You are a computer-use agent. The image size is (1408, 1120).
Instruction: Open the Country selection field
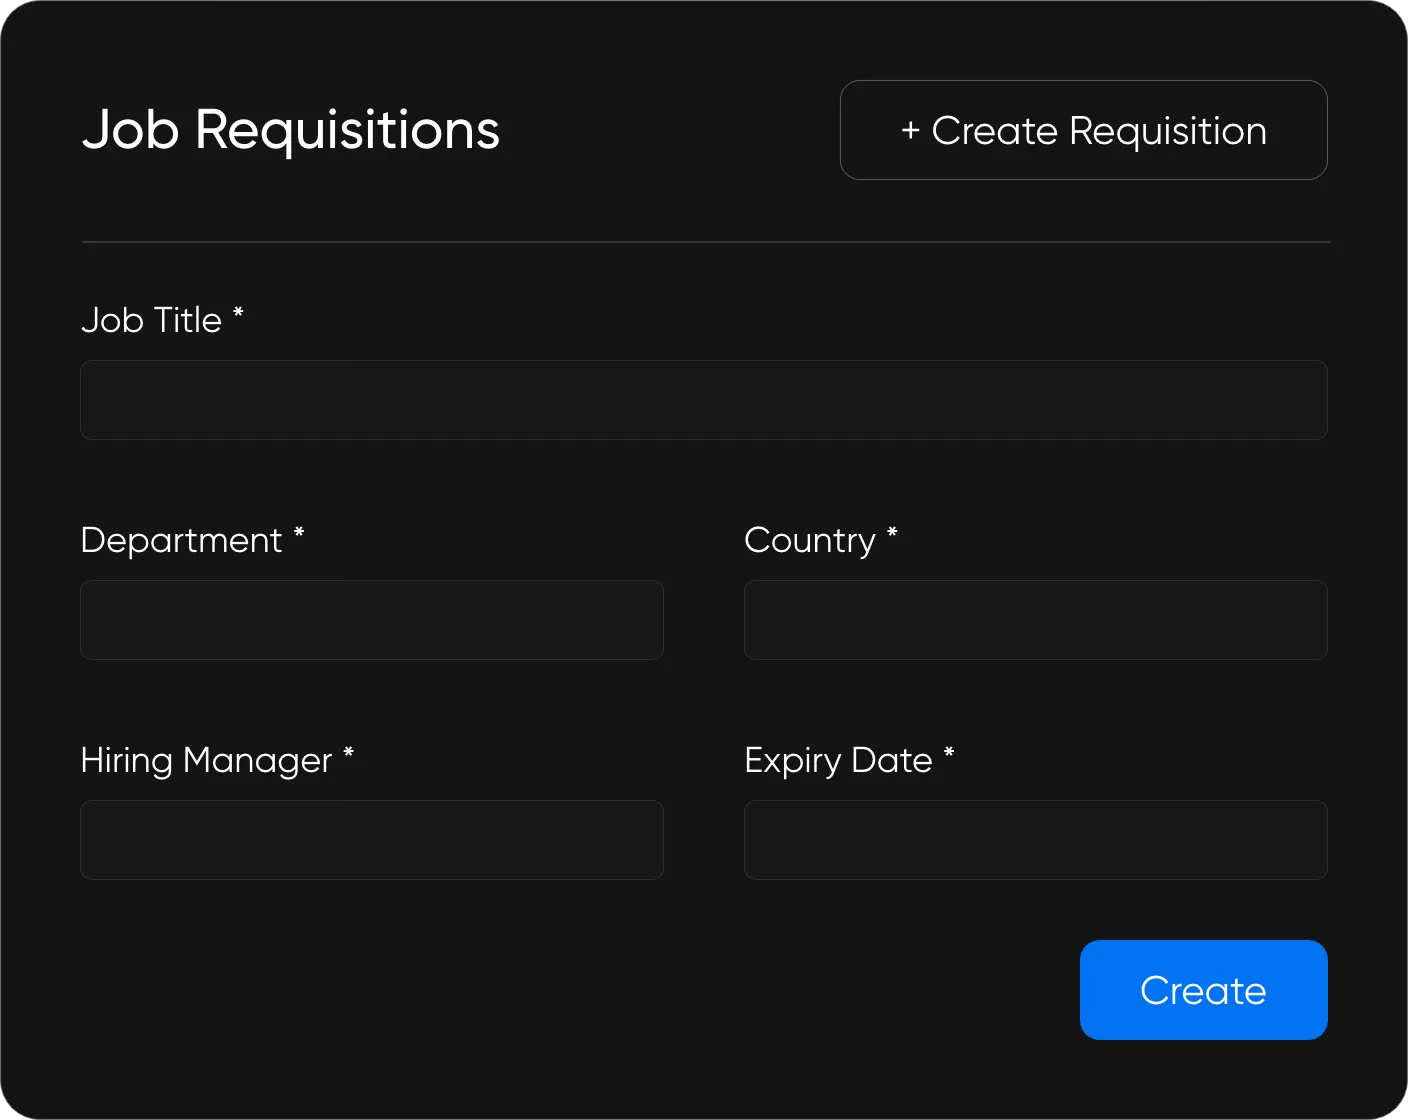click(1035, 620)
